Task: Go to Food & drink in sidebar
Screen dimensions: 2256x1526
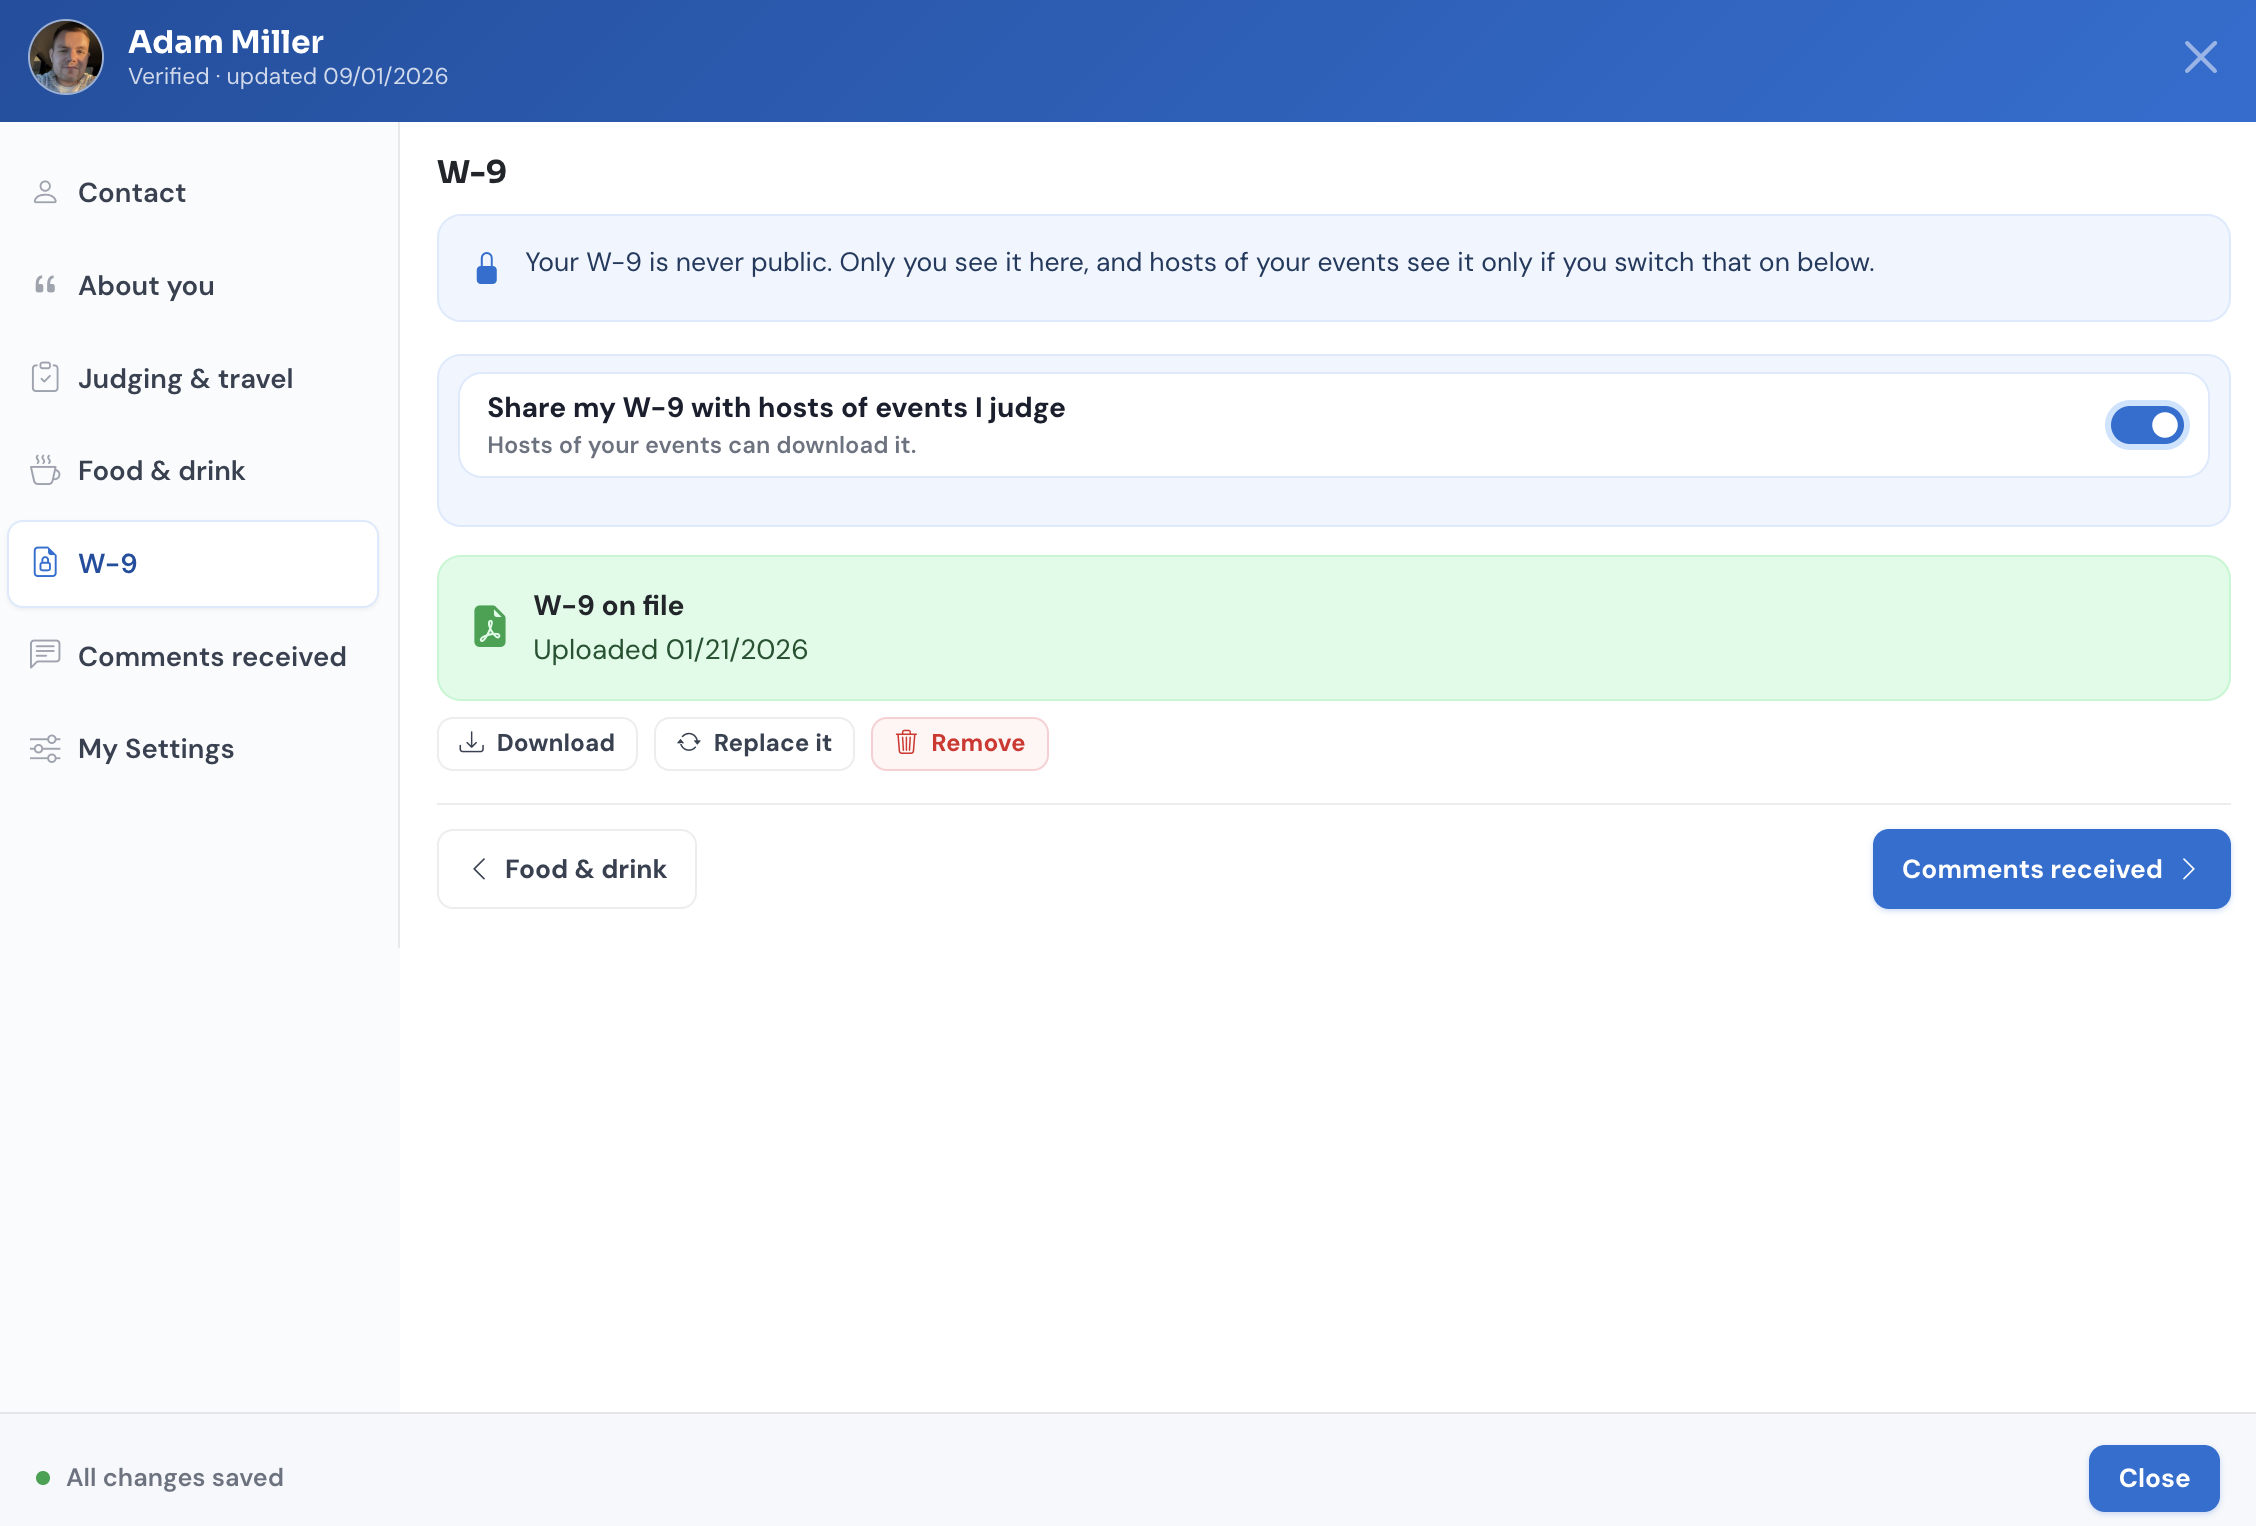Action: [x=193, y=470]
